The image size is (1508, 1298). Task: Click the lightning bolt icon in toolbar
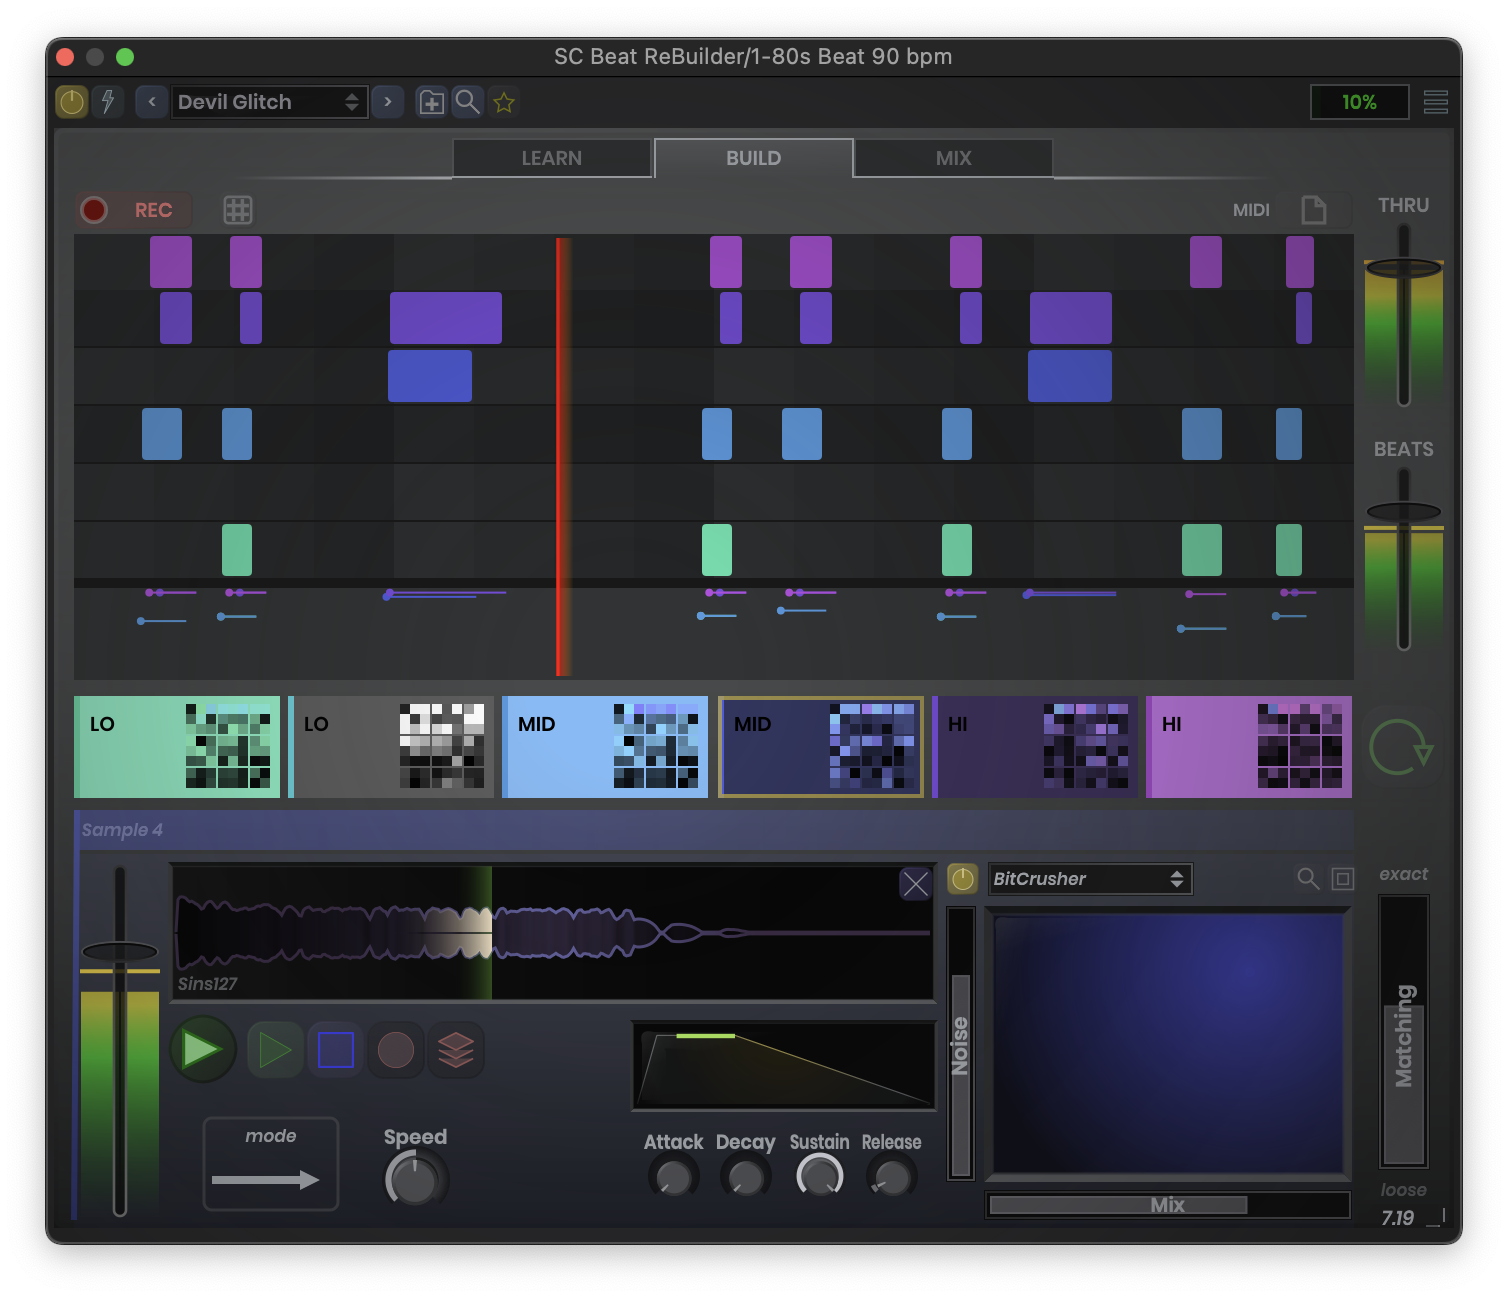(x=107, y=102)
